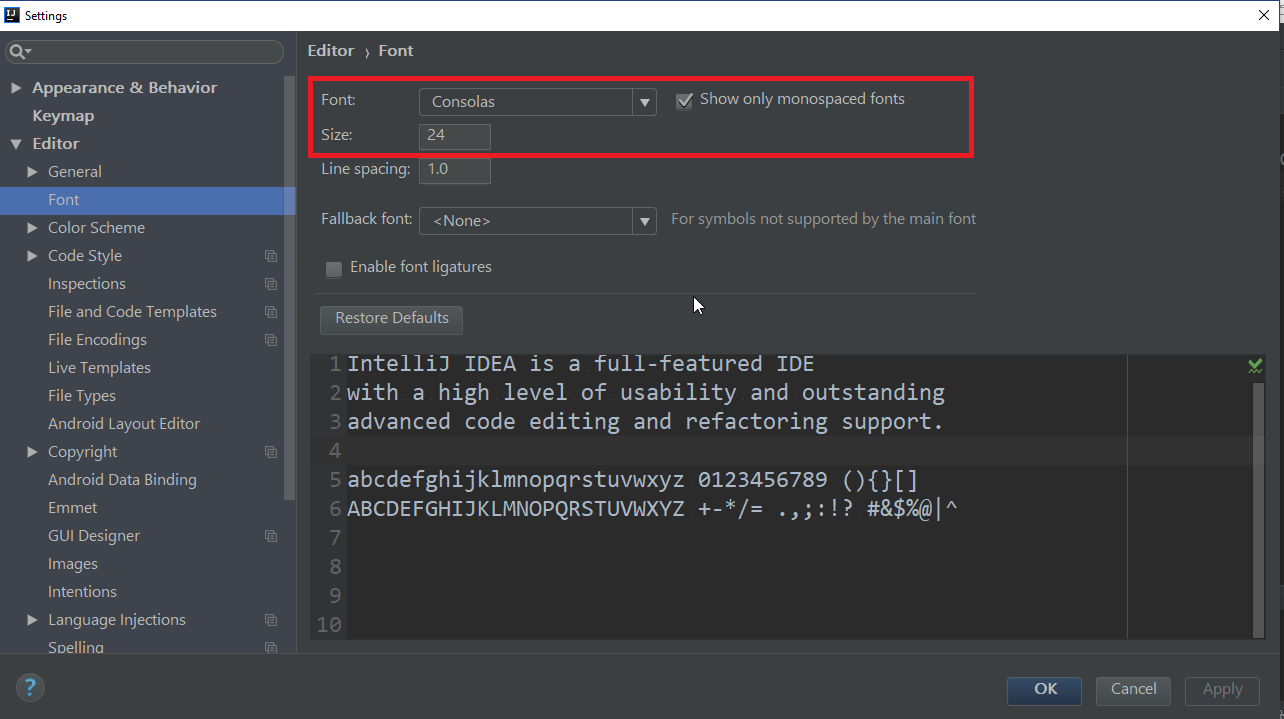Click the shared-settings icon beside GUI Designer
Viewport: 1284px width, 719px height.
click(x=270, y=536)
